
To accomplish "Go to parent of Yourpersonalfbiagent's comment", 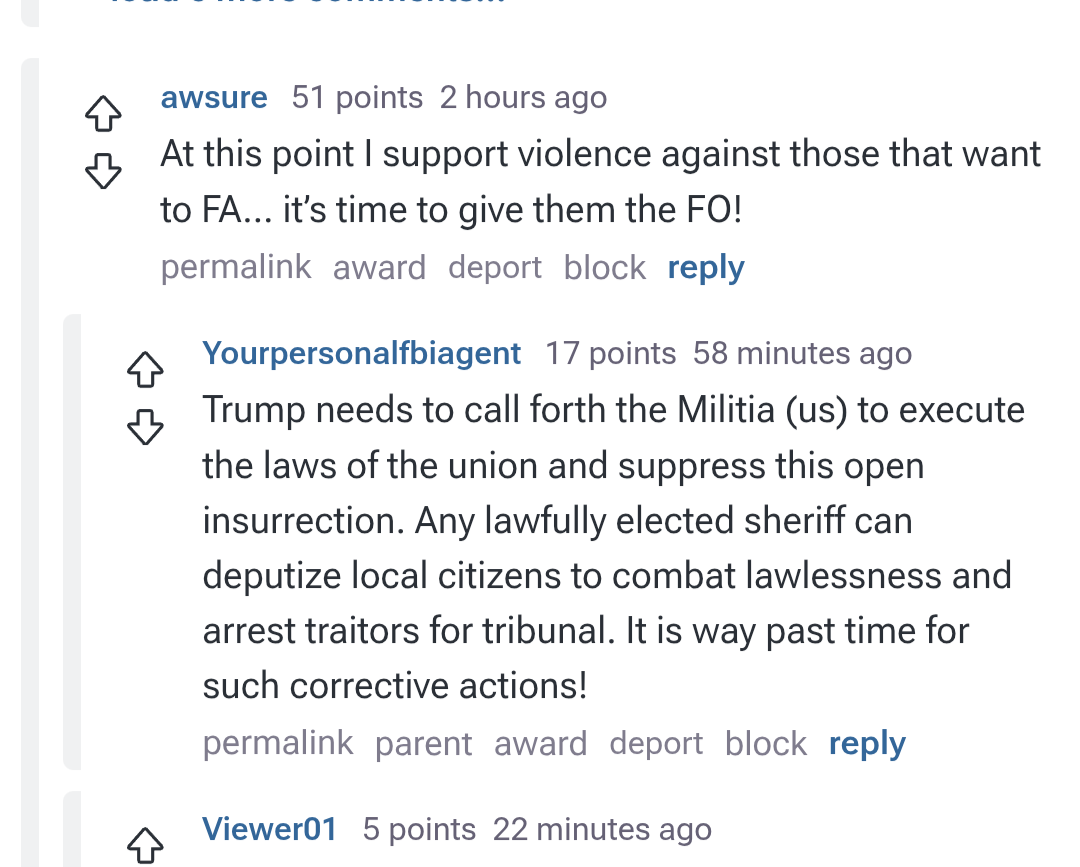I will click(424, 744).
